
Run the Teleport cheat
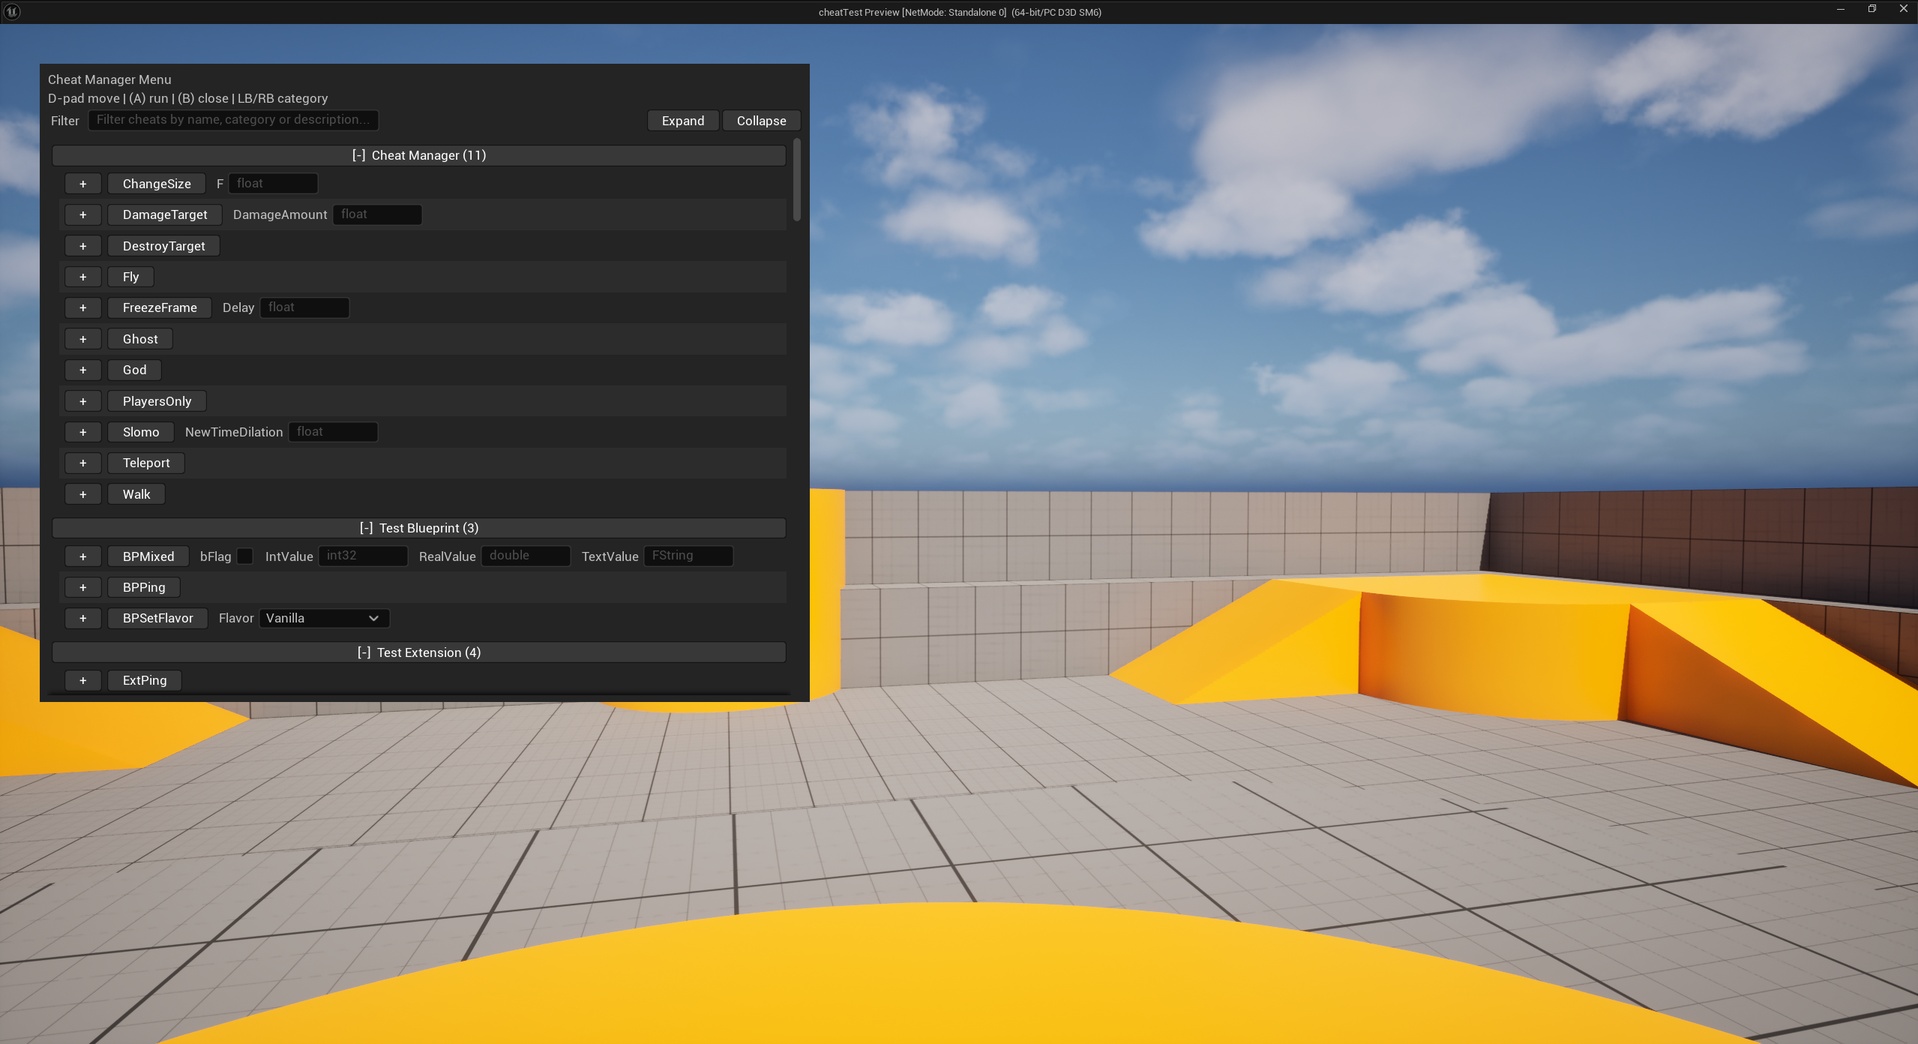click(x=146, y=463)
